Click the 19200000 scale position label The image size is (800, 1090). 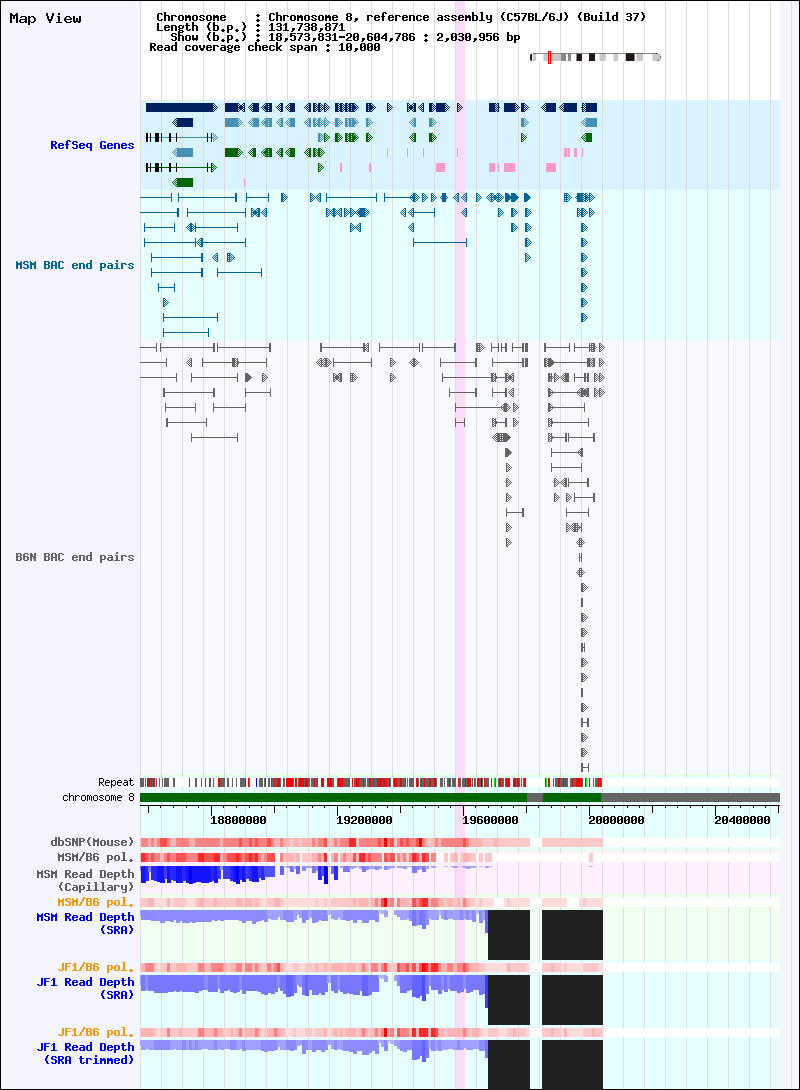(364, 820)
